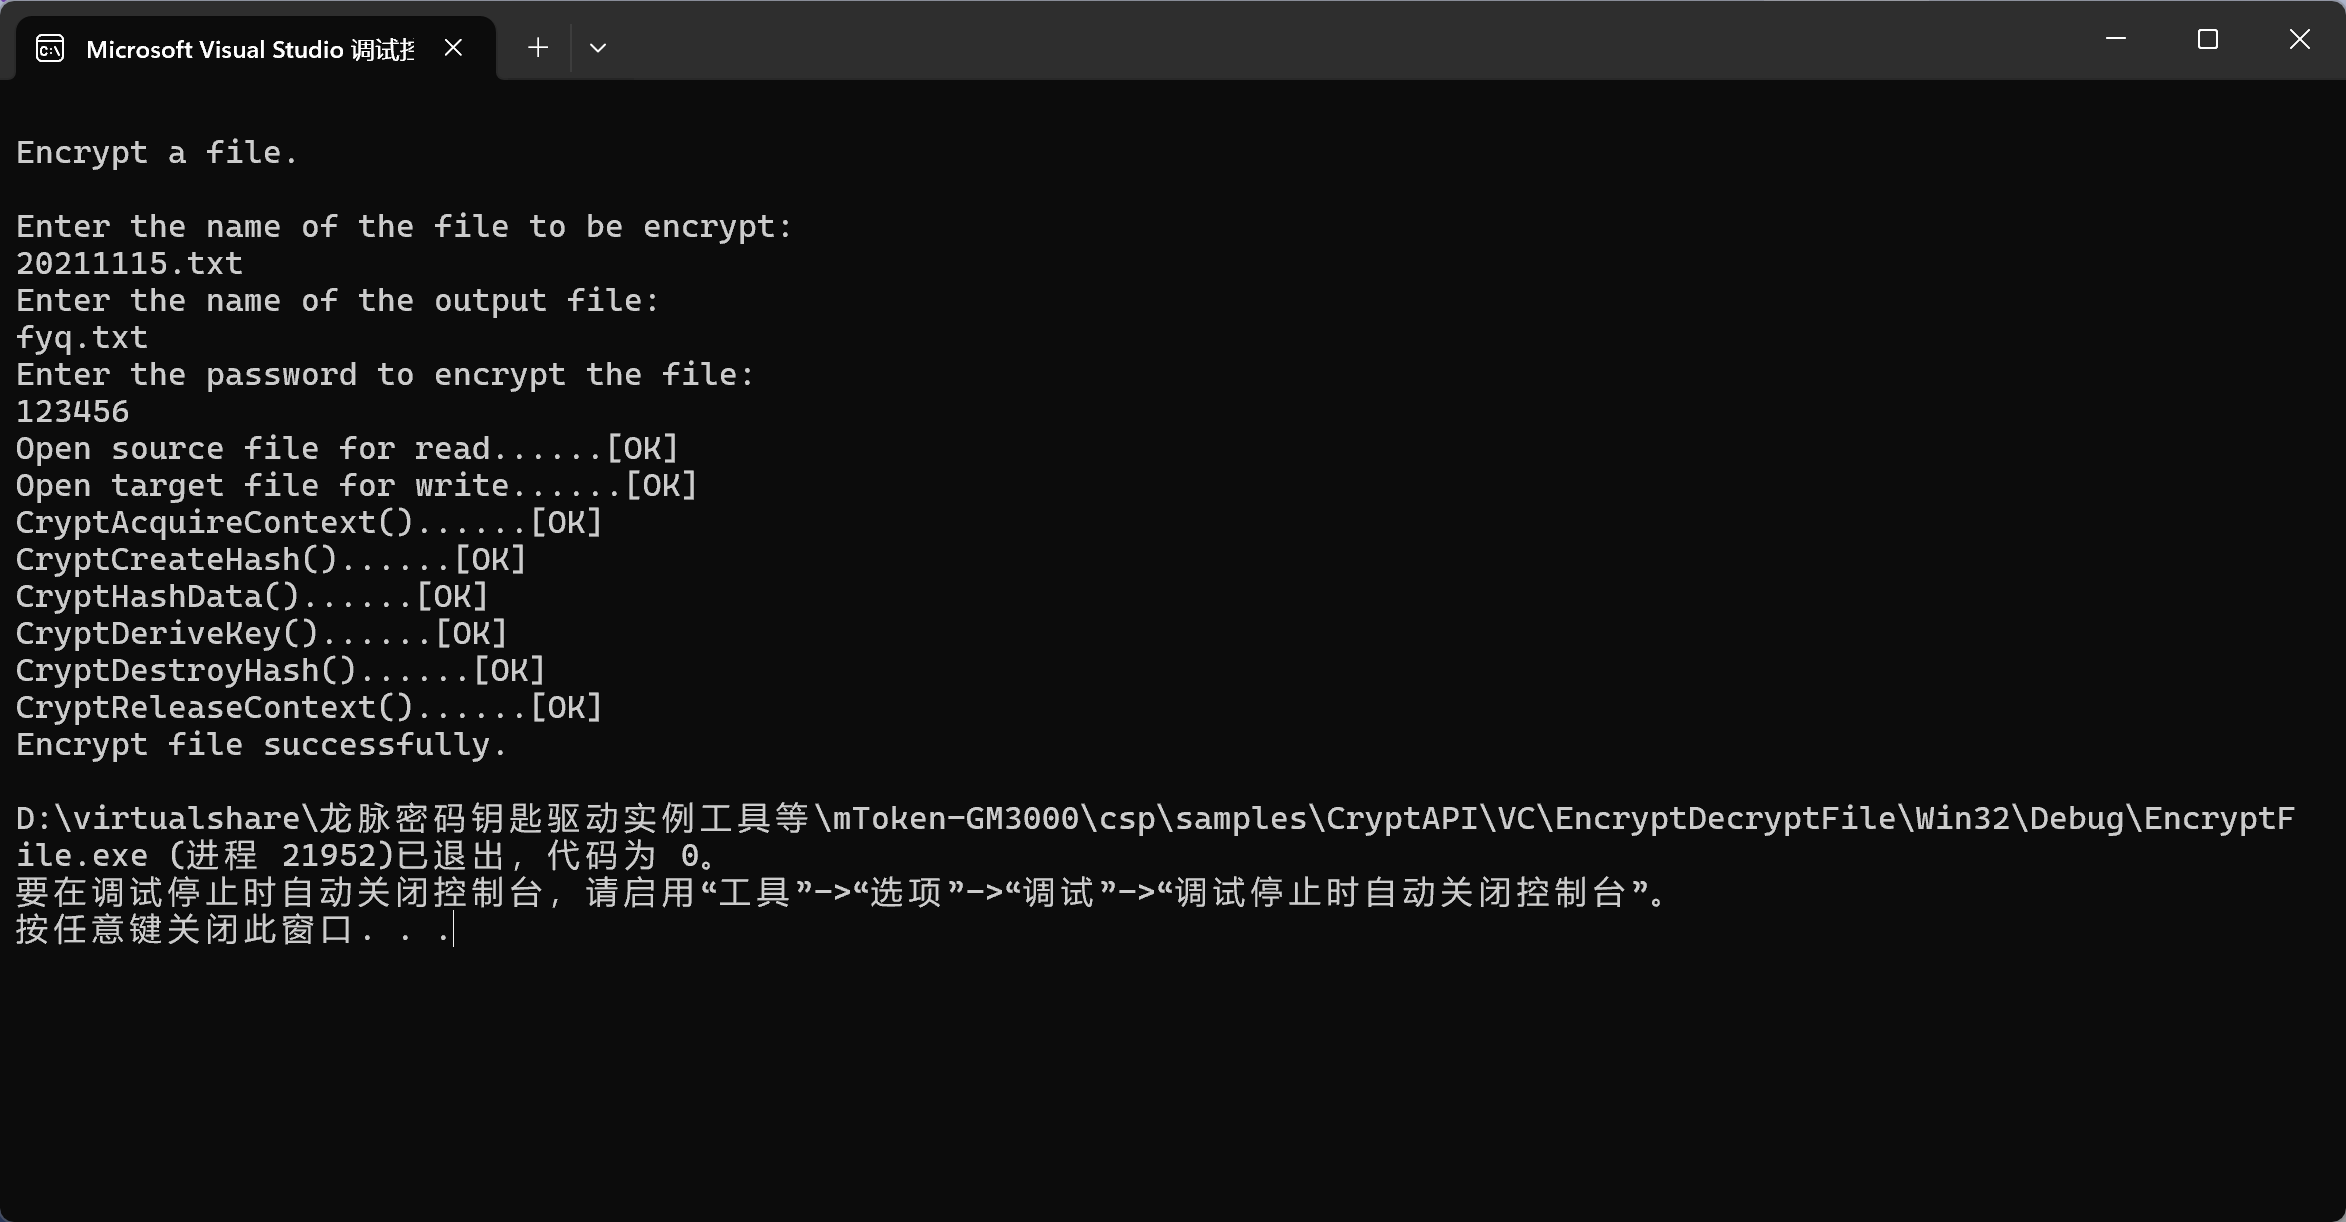Maximize the terminal window
The width and height of the screenshot is (2346, 1222).
pos(2208,39)
